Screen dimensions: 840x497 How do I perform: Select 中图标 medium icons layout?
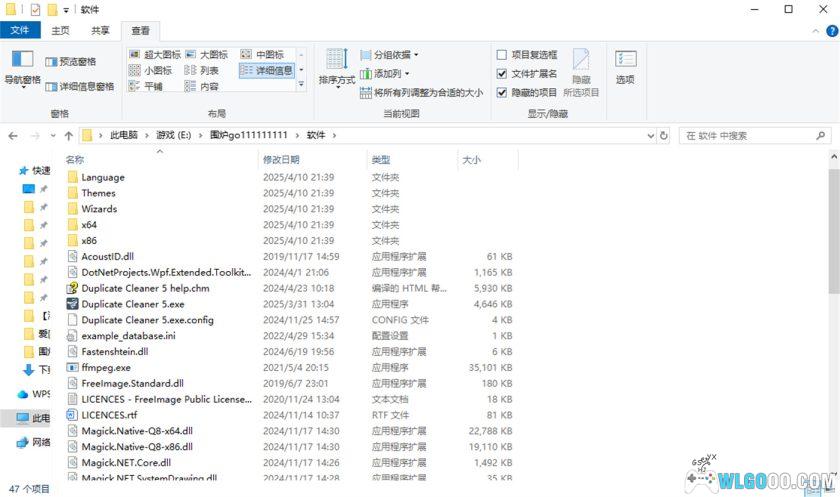tap(262, 55)
